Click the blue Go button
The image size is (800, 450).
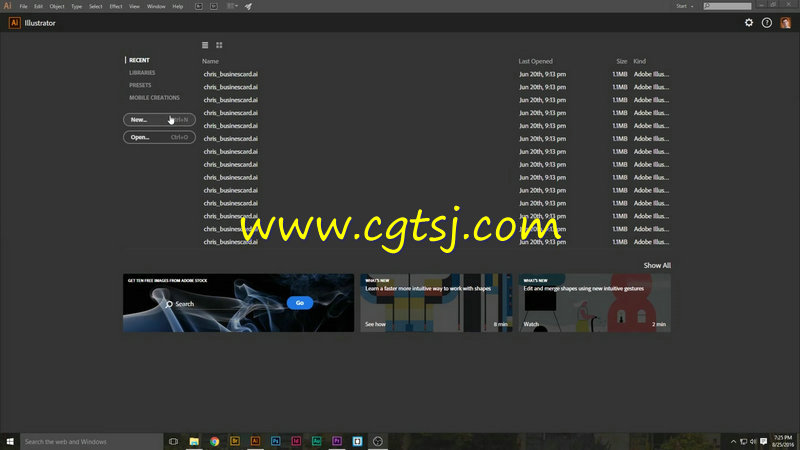pos(299,303)
